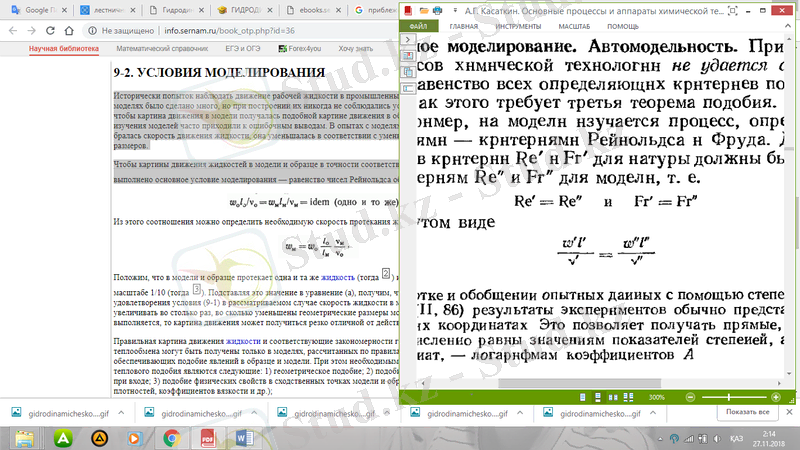Screen dimensions: 800x450
Task: Click the Показать все downloads button
Action: coord(747,412)
